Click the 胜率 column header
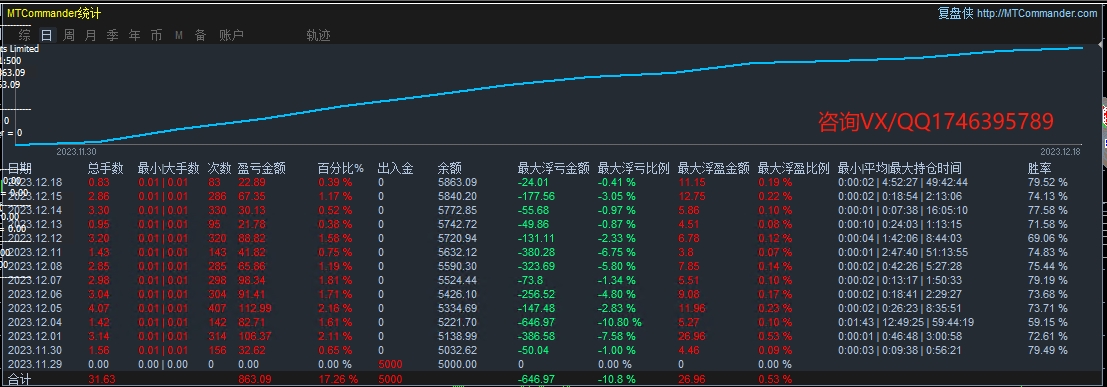This screenshot has height=387, width=1107. (x=1040, y=168)
